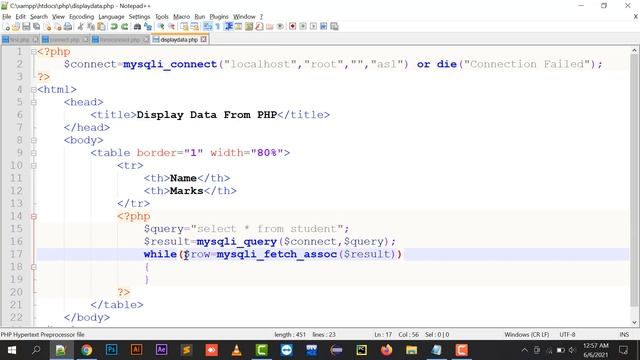Image resolution: width=640 pixels, height=360 pixels.
Task: Click the "Display Data From PHP" title text
Action: point(207,115)
